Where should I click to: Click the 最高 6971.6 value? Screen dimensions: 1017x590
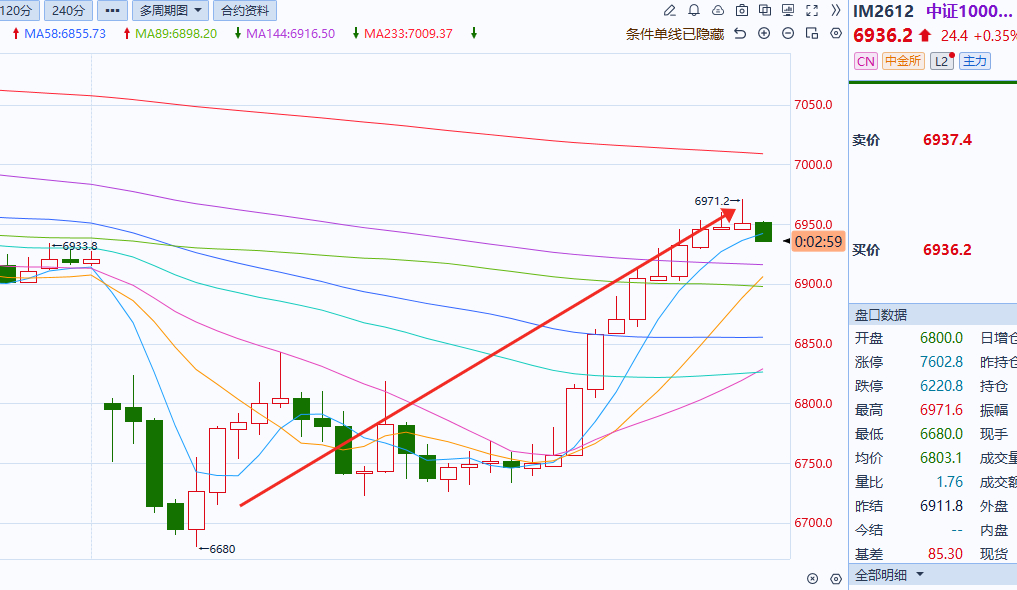coord(941,410)
